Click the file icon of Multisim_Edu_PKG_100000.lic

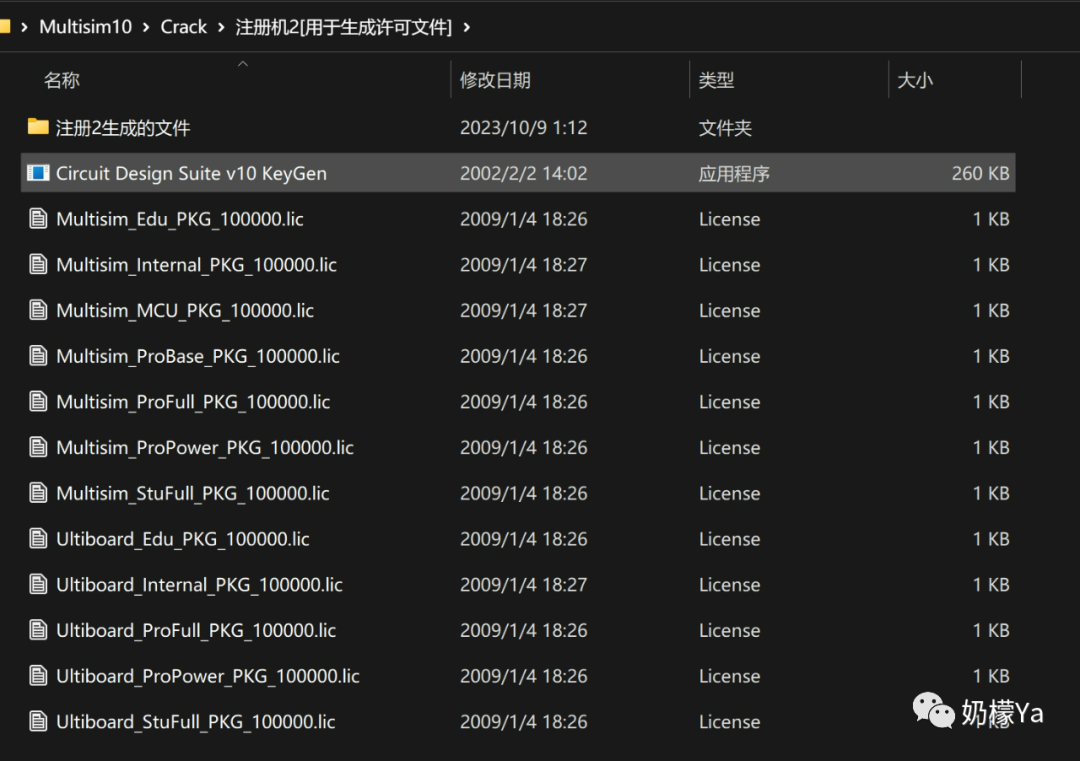click(38, 219)
